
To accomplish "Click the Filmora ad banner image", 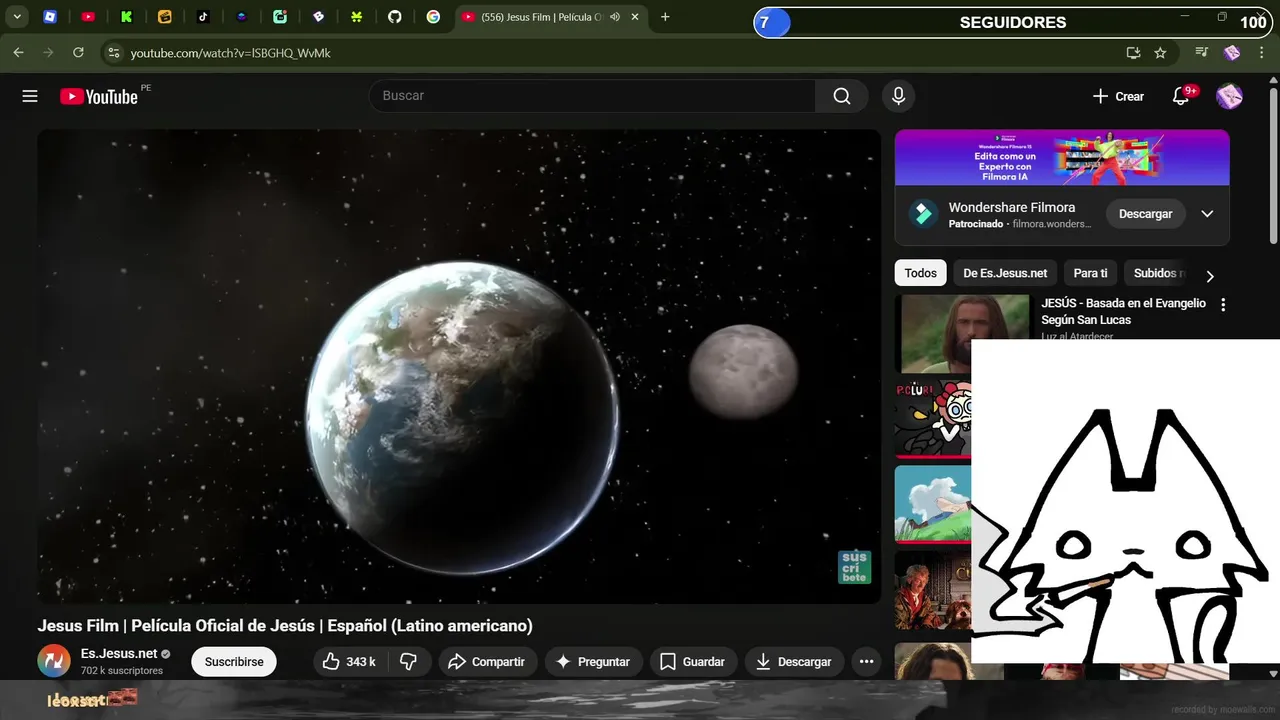I will 1062,158.
